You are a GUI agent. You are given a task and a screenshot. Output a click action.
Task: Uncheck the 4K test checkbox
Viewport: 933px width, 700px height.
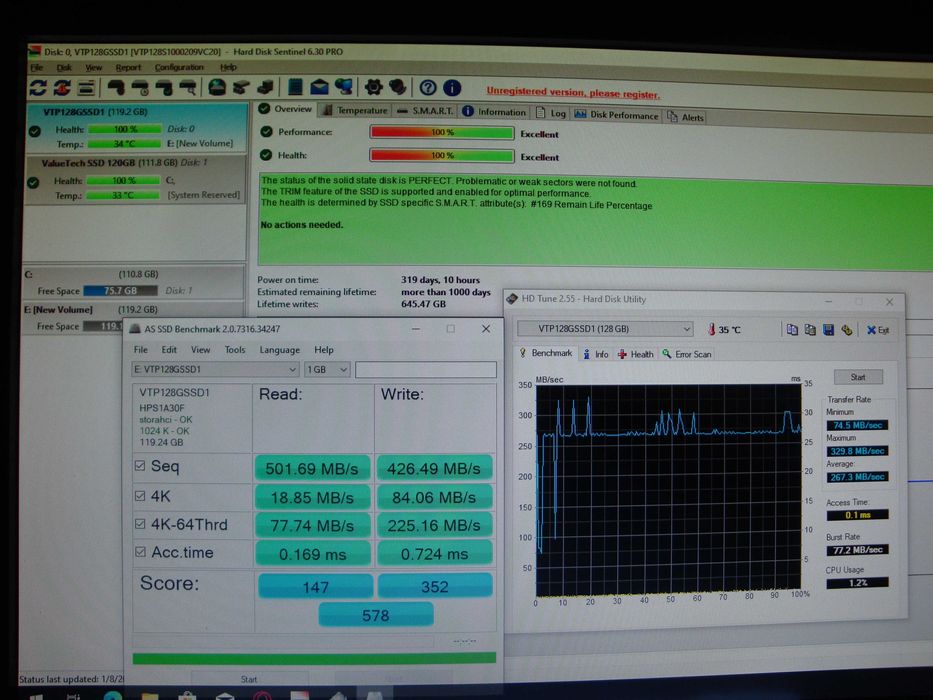pyautogui.click(x=140, y=495)
